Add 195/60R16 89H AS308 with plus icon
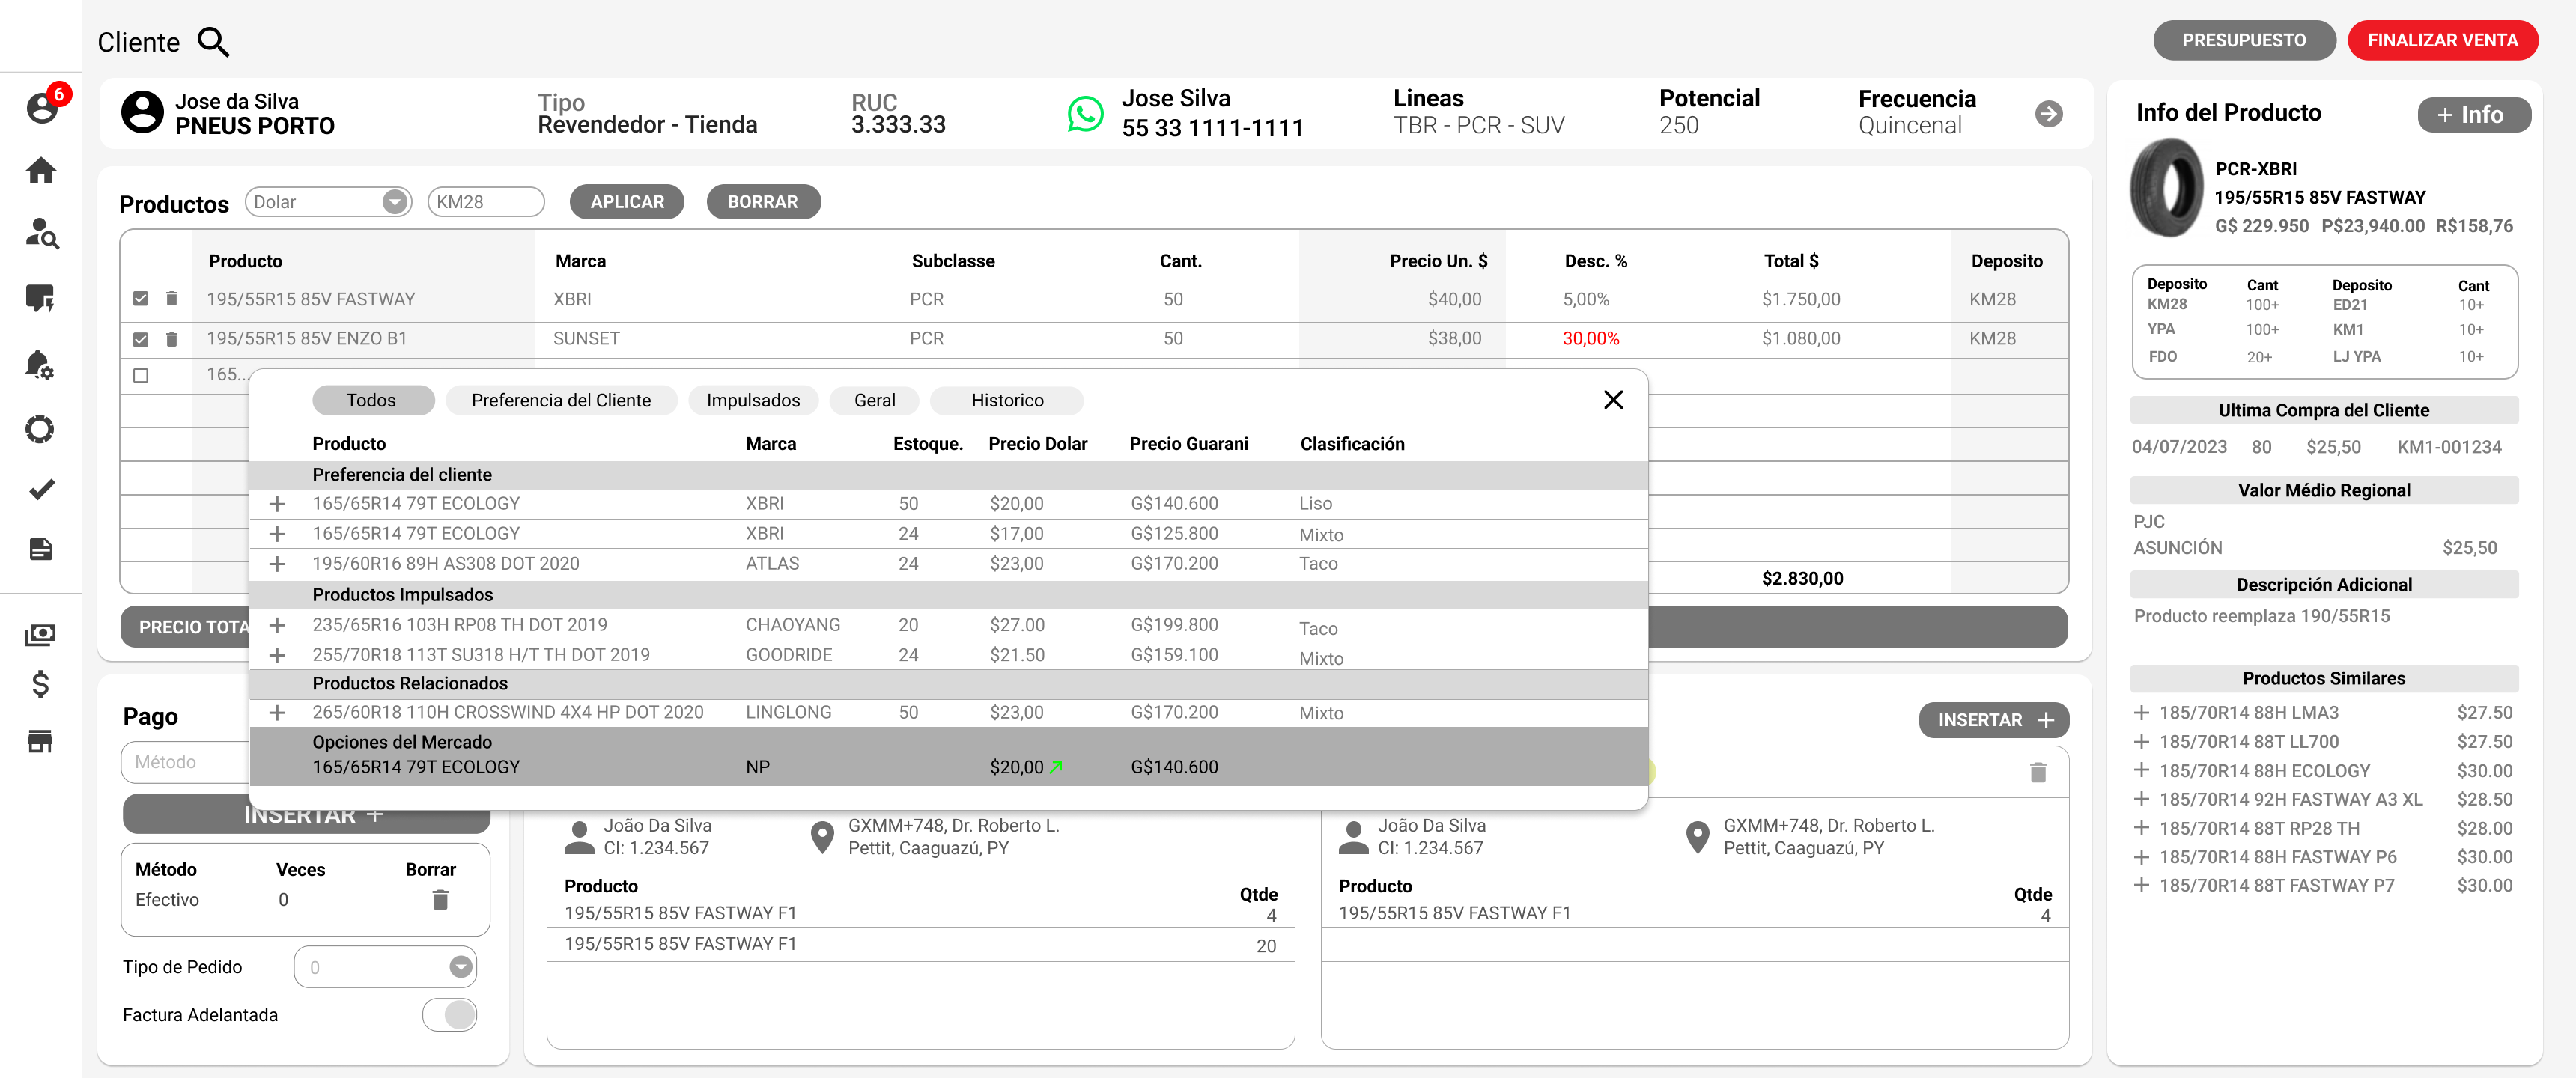This screenshot has height=1078, width=2576. tap(277, 564)
